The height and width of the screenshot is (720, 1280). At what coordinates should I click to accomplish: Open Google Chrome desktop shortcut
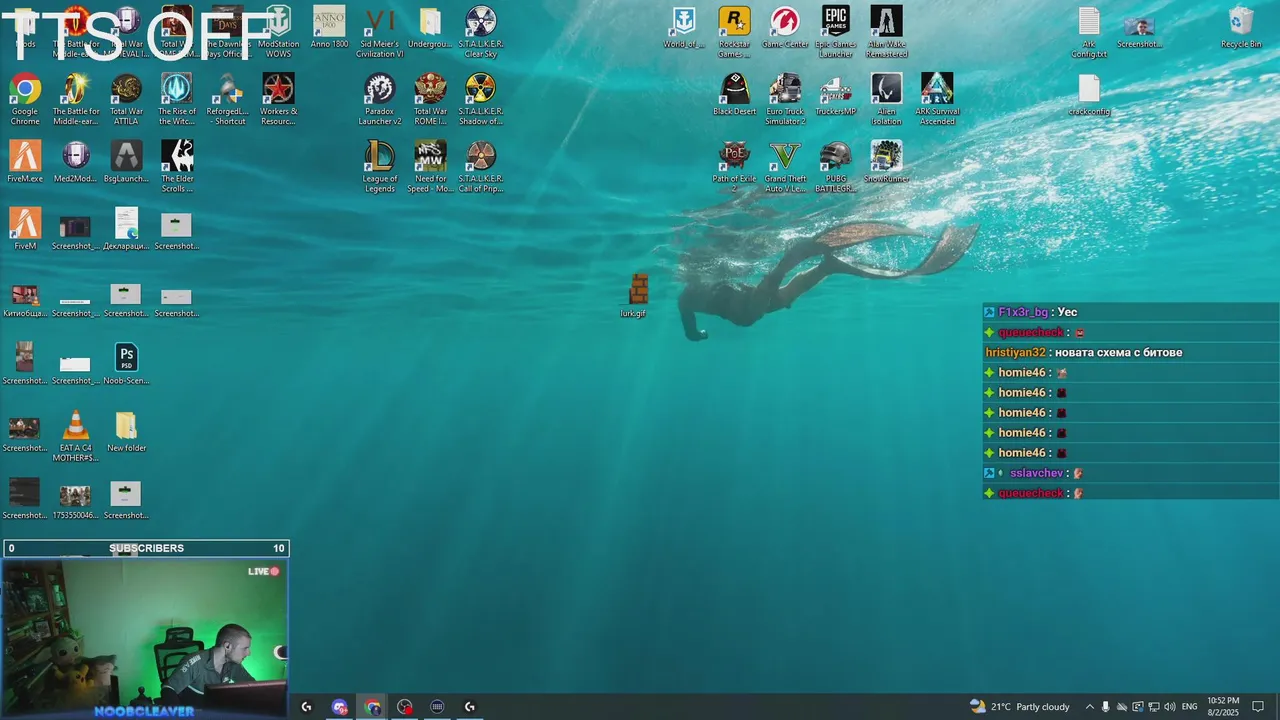point(25,99)
